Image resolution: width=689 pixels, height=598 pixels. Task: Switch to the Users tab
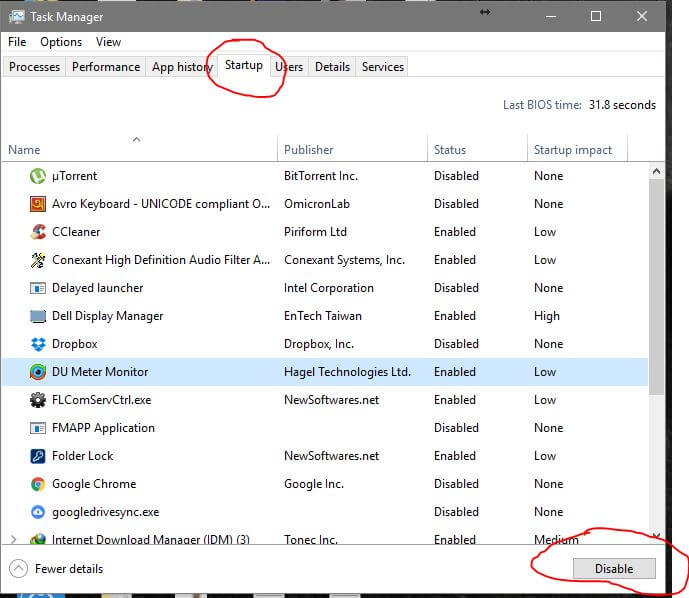289,67
